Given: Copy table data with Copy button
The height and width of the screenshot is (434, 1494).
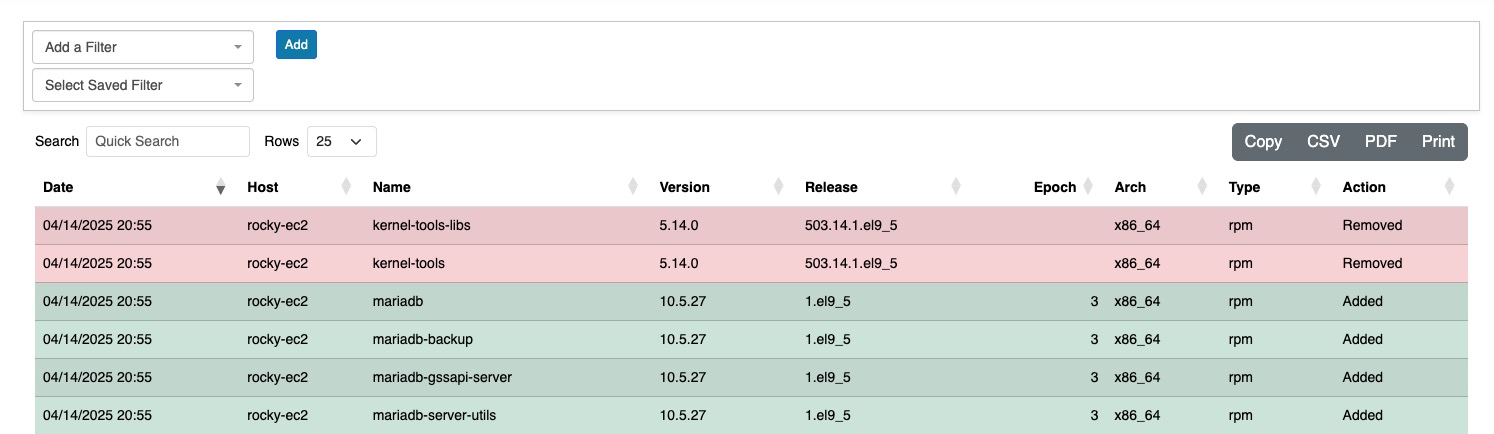Looking at the screenshot, I should click(1262, 142).
